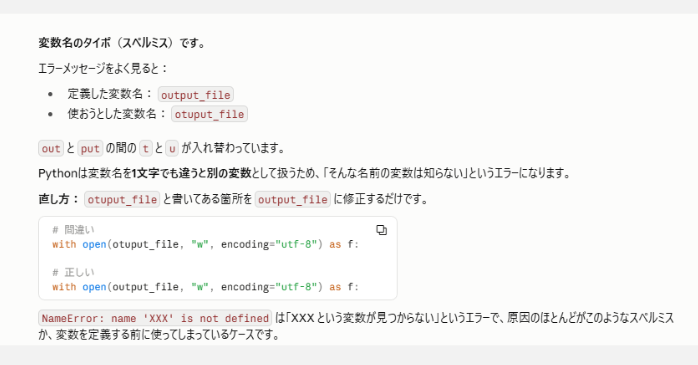Click the comment # 間違い in code
The height and width of the screenshot is (365, 698).
click(x=73, y=230)
